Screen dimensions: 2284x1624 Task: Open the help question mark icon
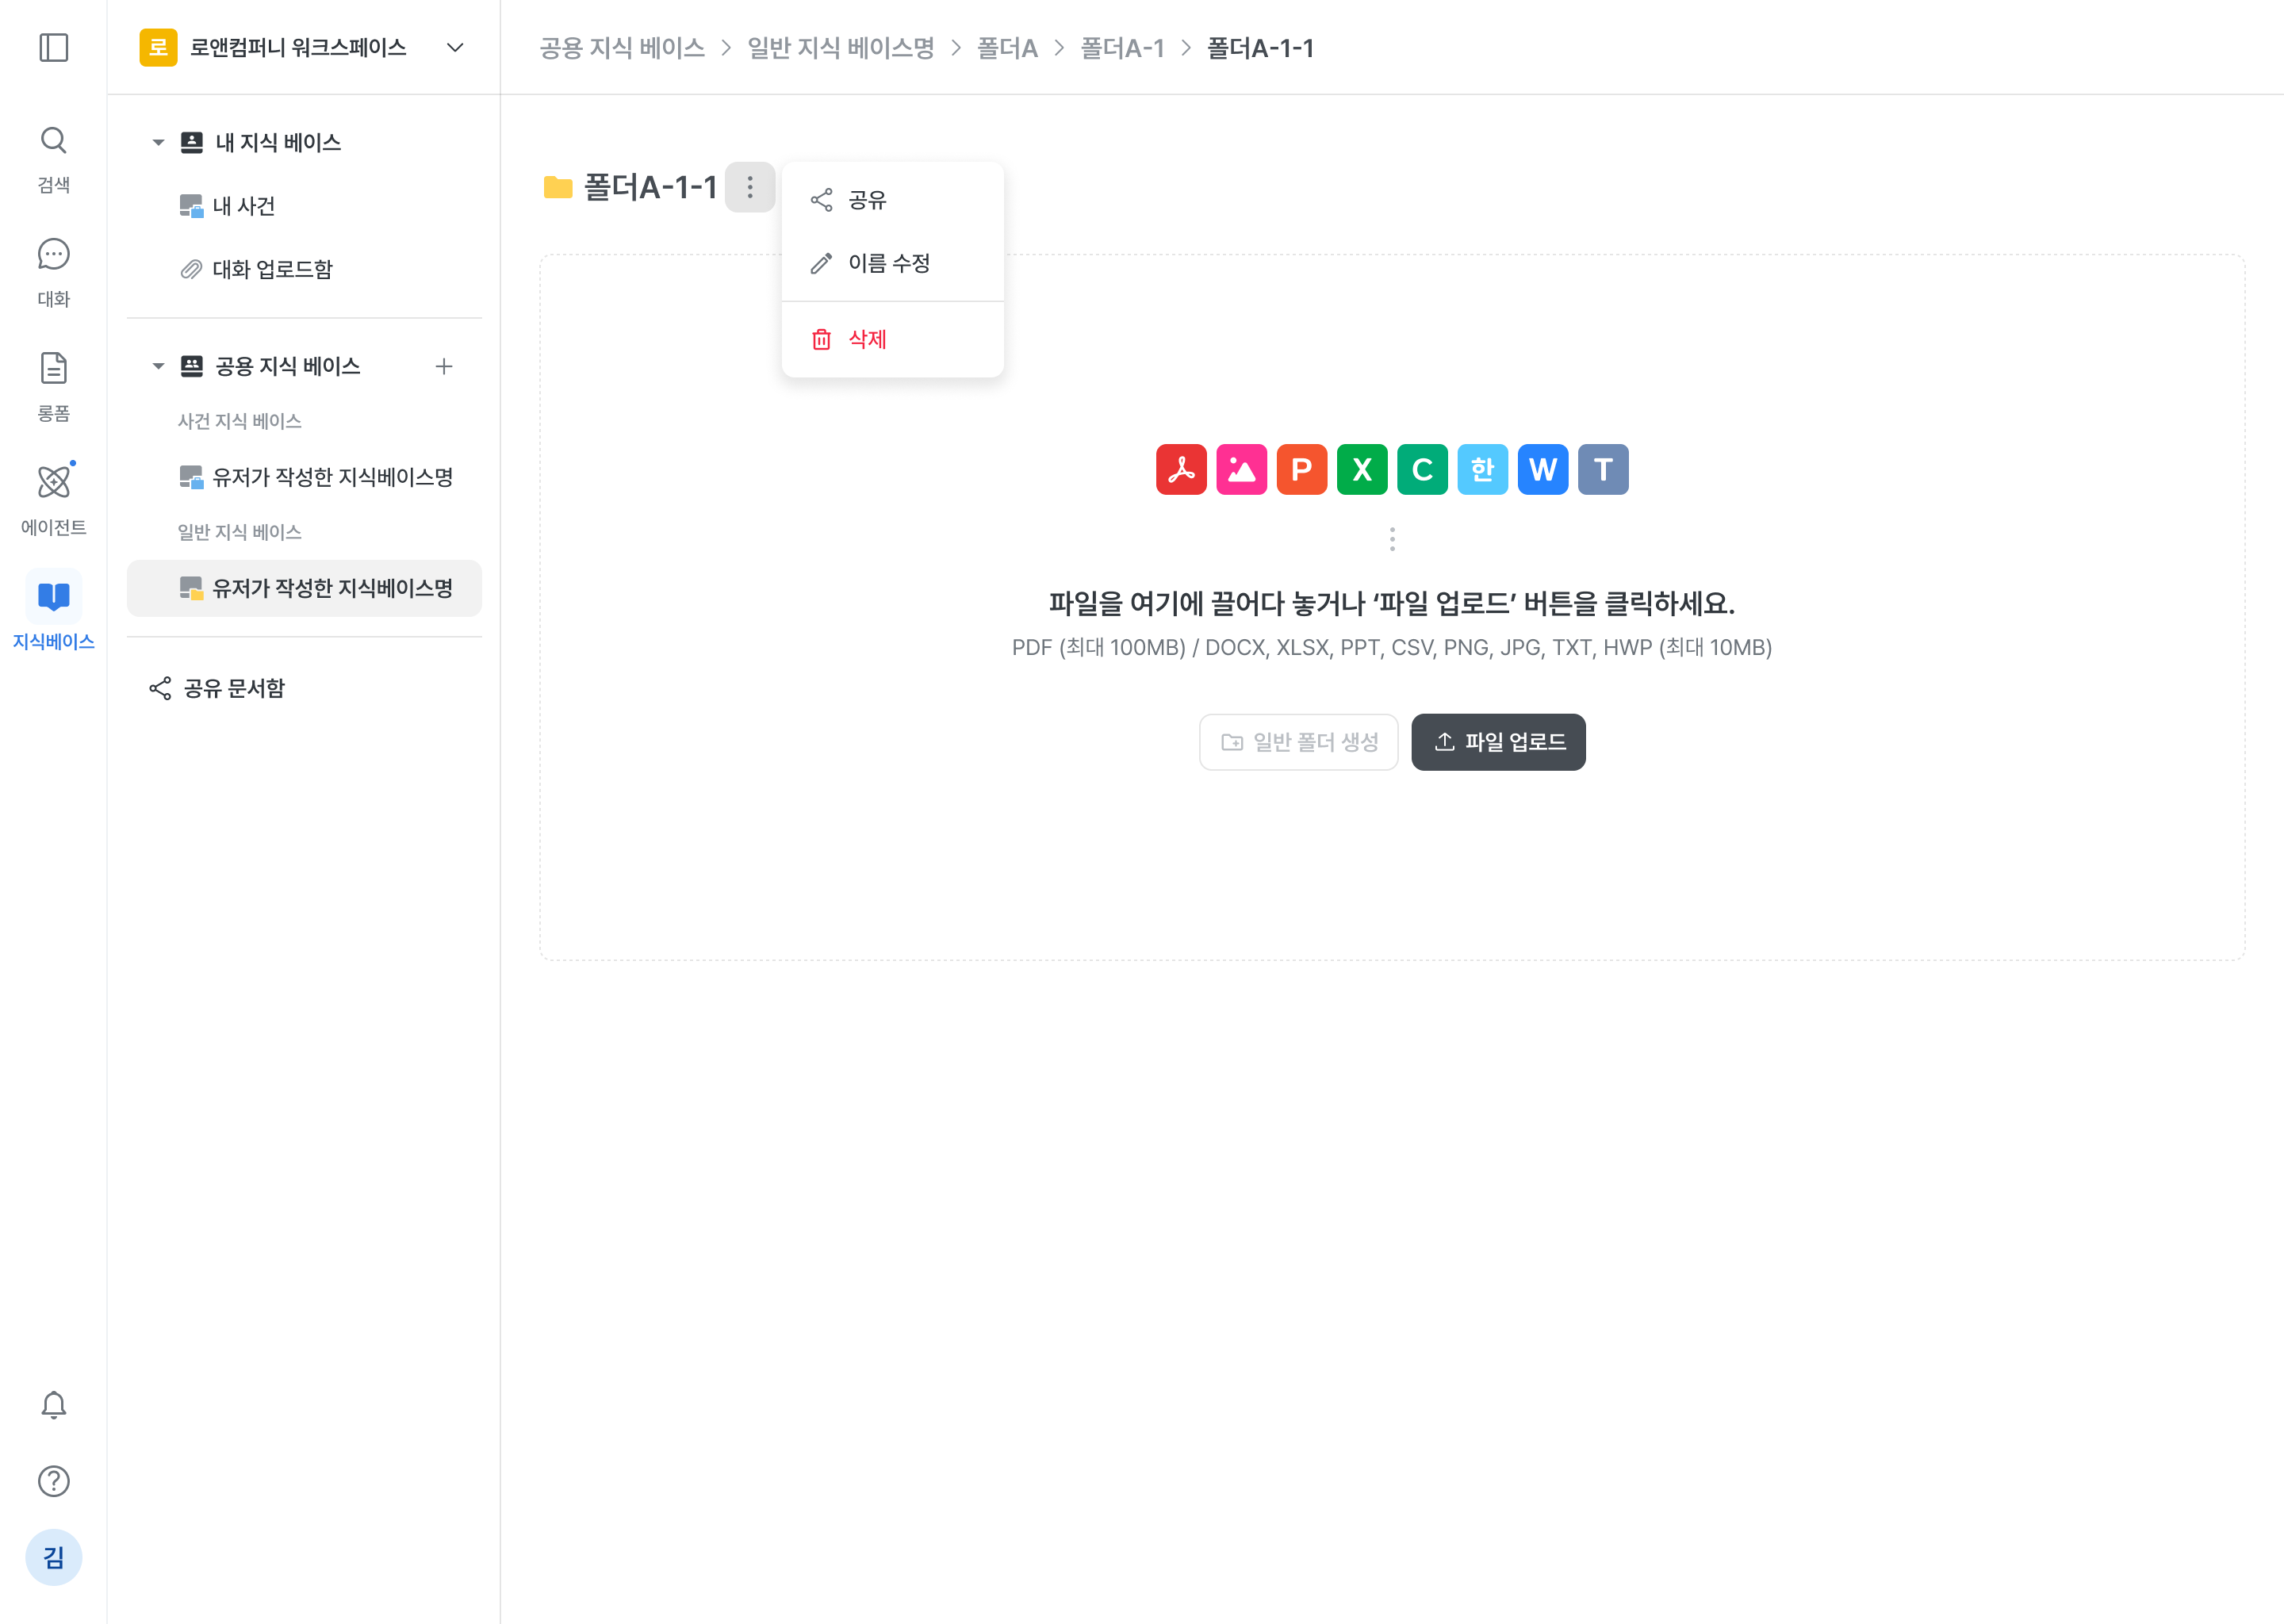(53, 1481)
